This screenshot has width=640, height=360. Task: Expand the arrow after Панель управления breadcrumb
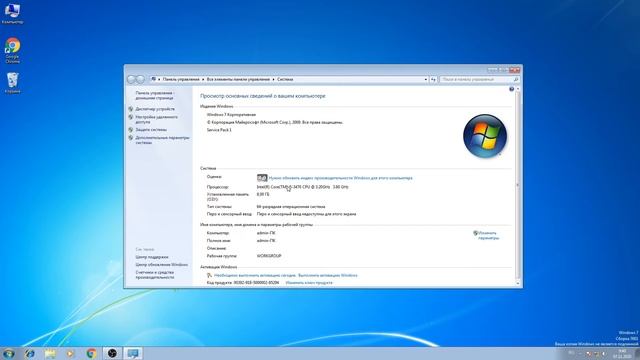(x=203, y=80)
